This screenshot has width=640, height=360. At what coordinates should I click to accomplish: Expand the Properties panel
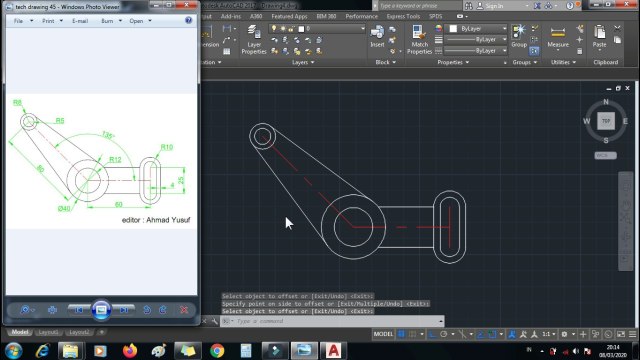pyautogui.click(x=453, y=62)
